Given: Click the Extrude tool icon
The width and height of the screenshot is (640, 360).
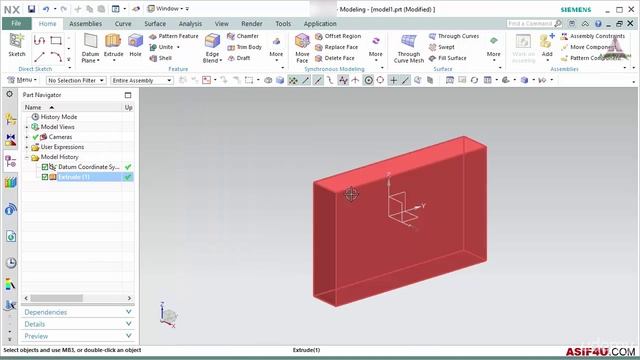Looking at the screenshot, I should pyautogui.click(x=113, y=41).
